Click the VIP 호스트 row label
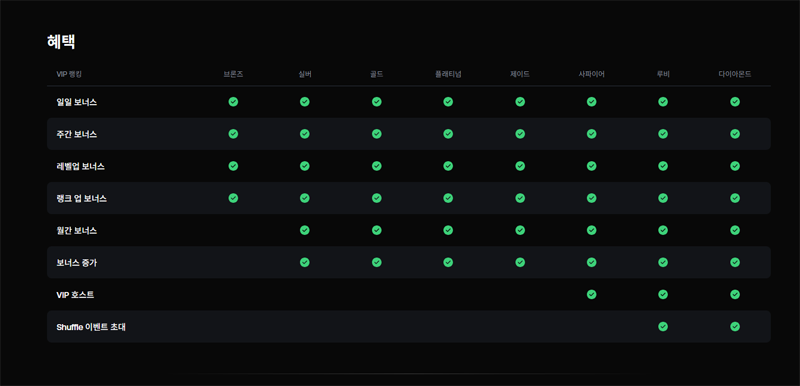The height and width of the screenshot is (386, 800). click(75, 295)
